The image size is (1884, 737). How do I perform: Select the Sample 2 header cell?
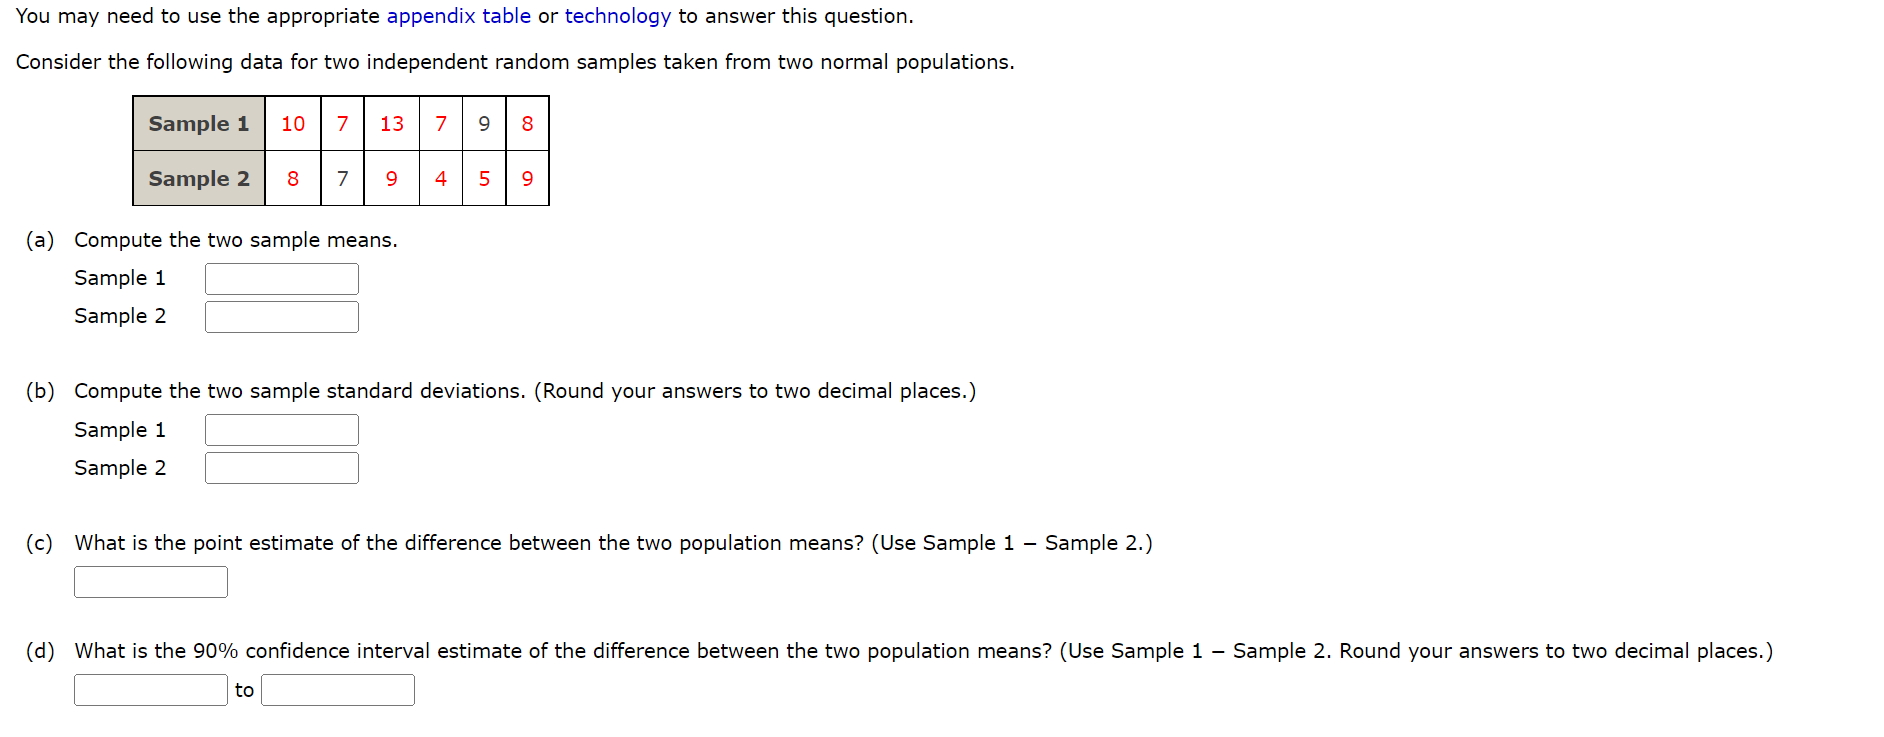(198, 179)
